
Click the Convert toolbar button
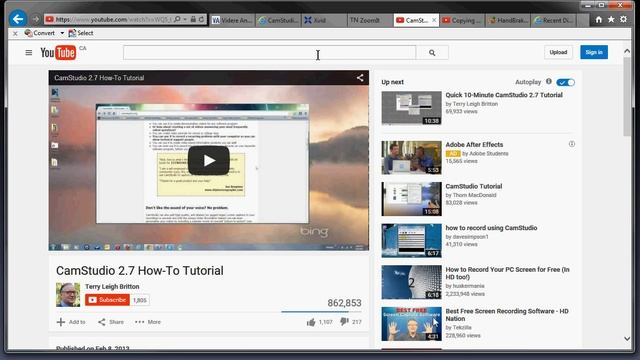40,33
